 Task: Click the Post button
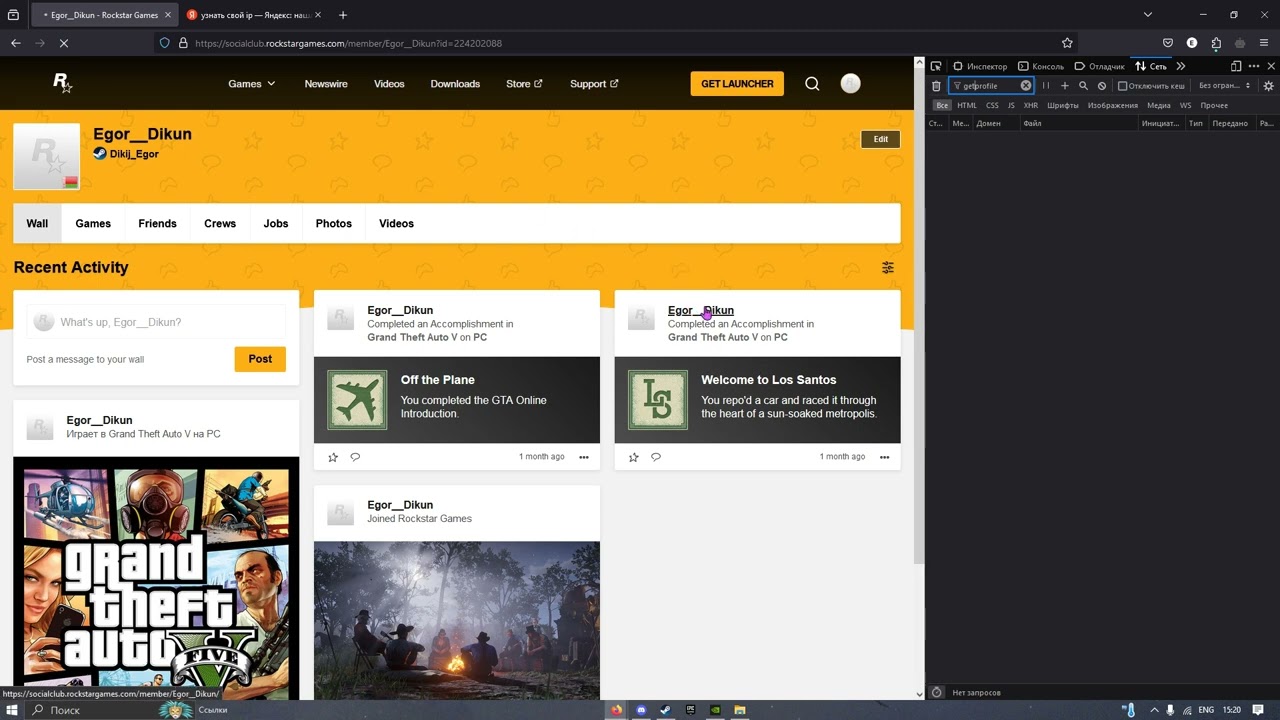click(x=260, y=359)
